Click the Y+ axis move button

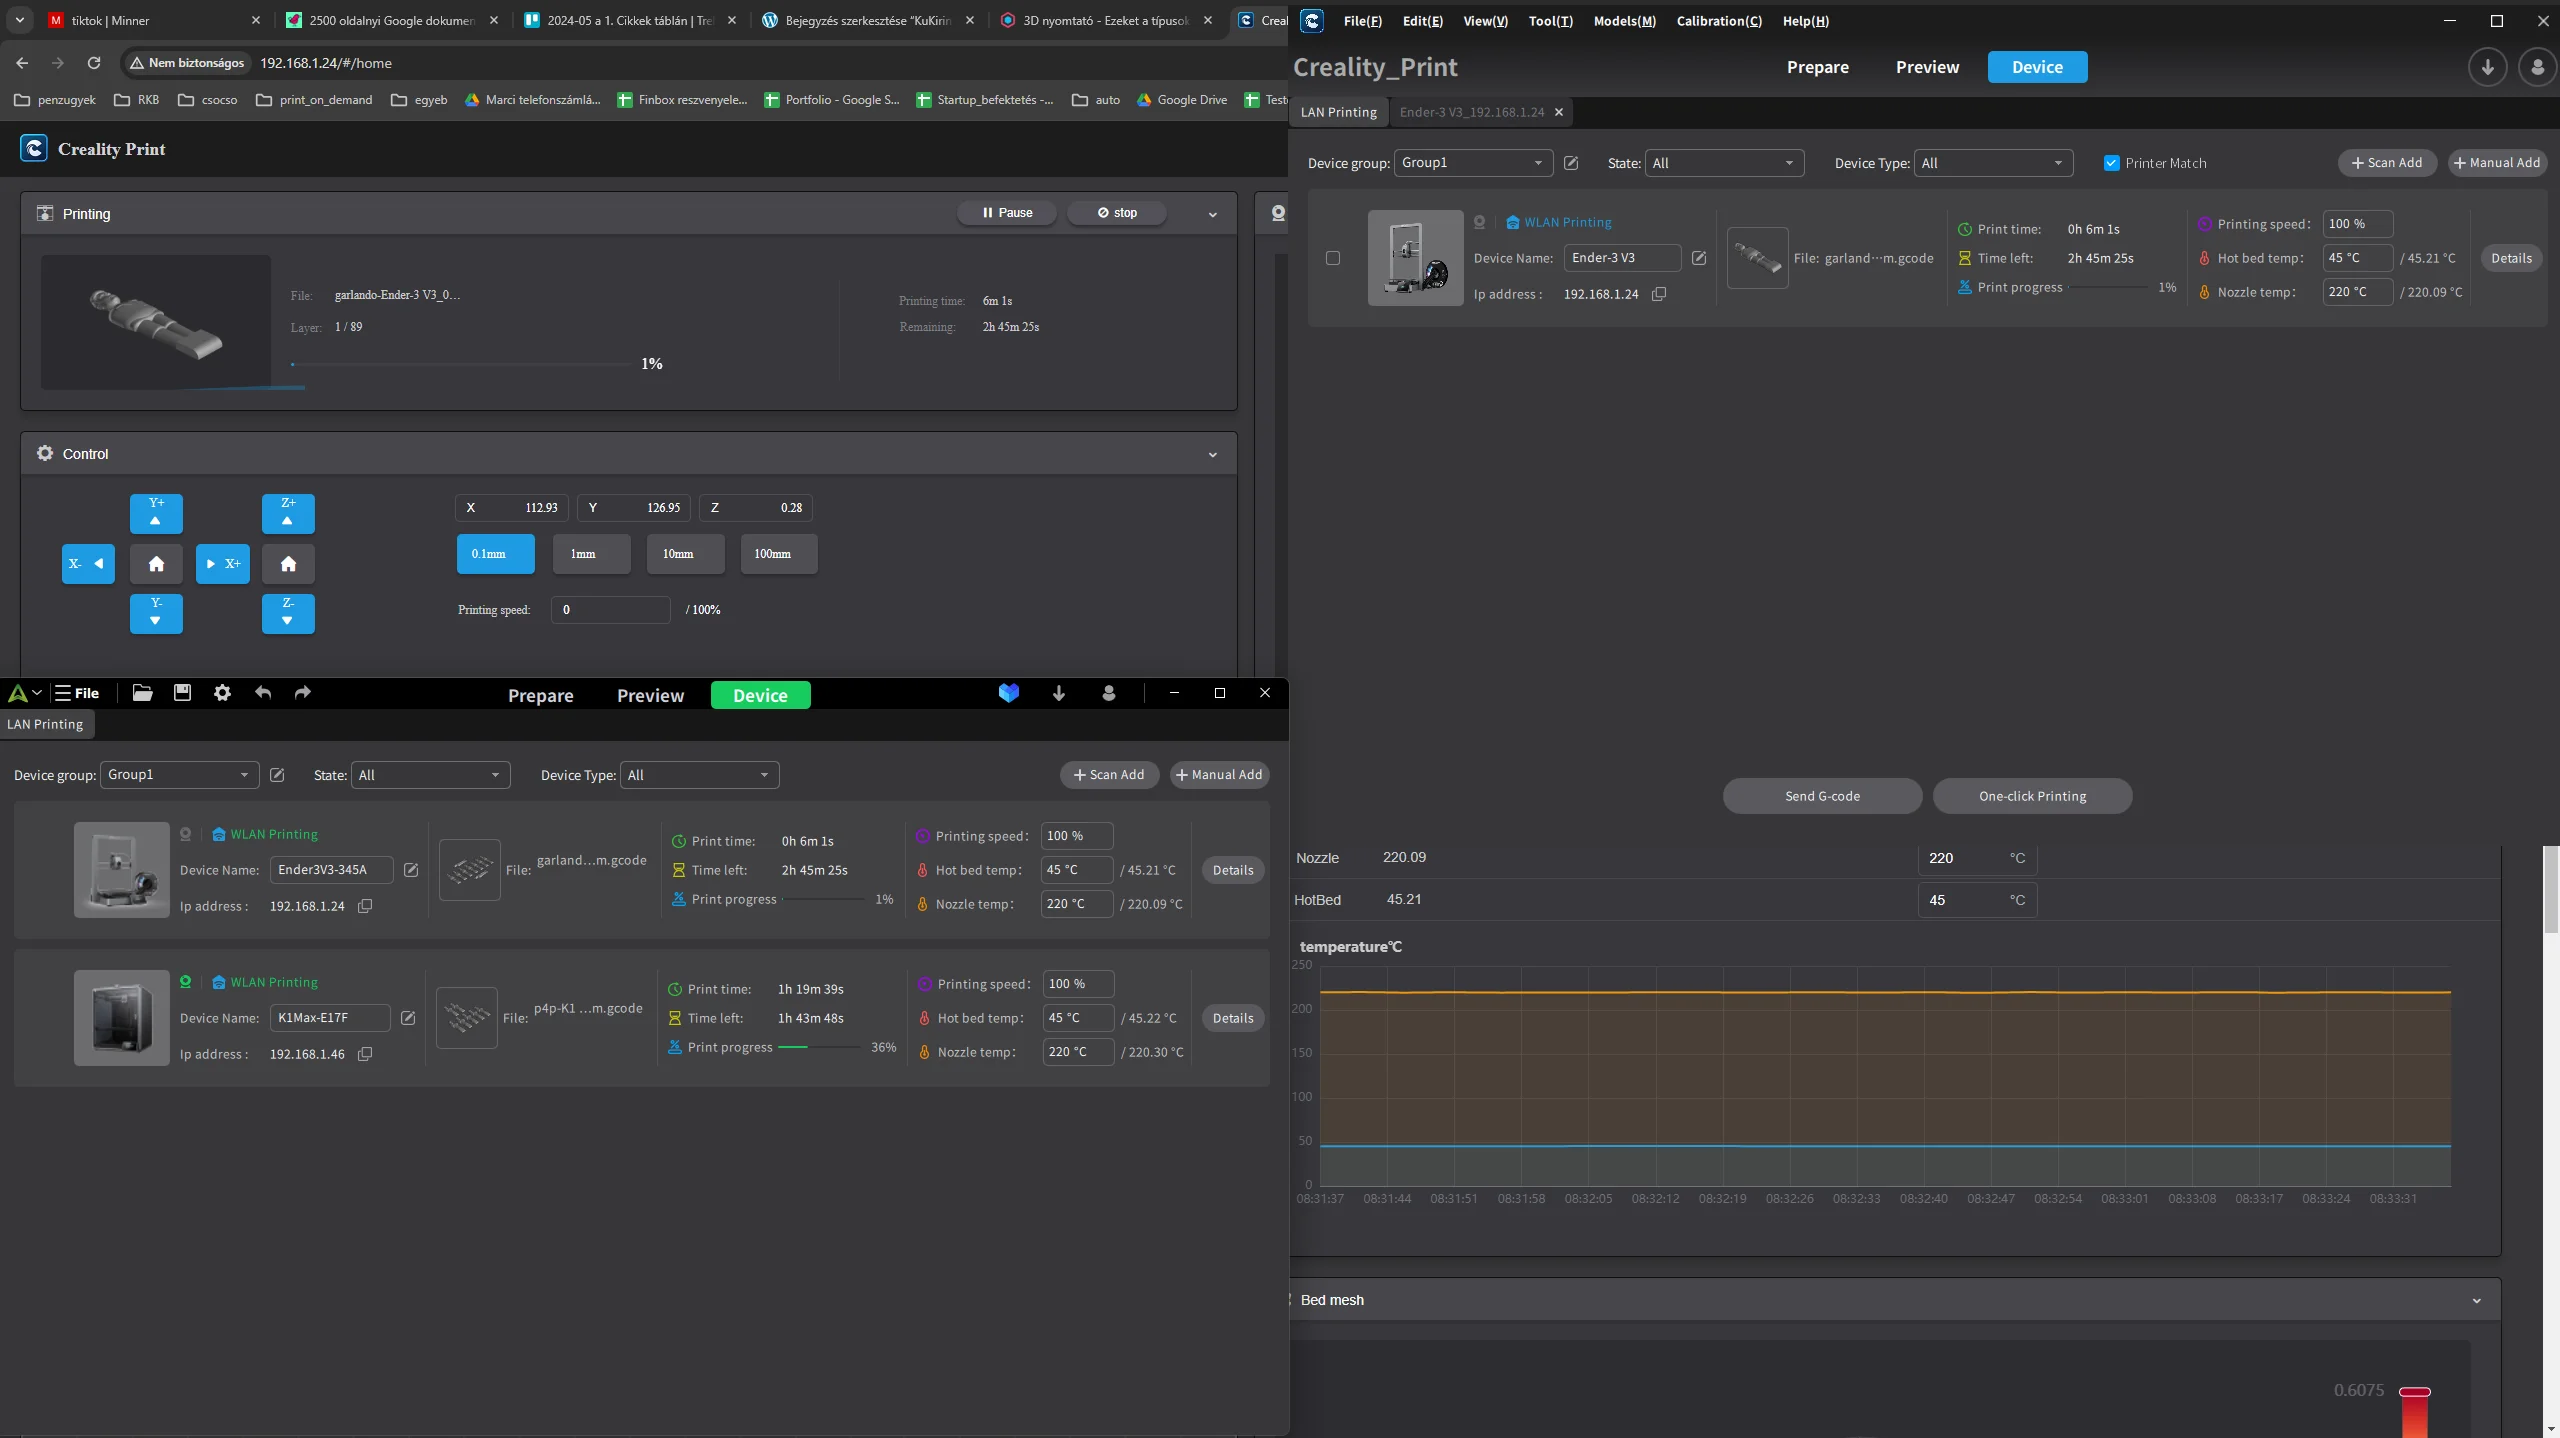click(x=156, y=512)
